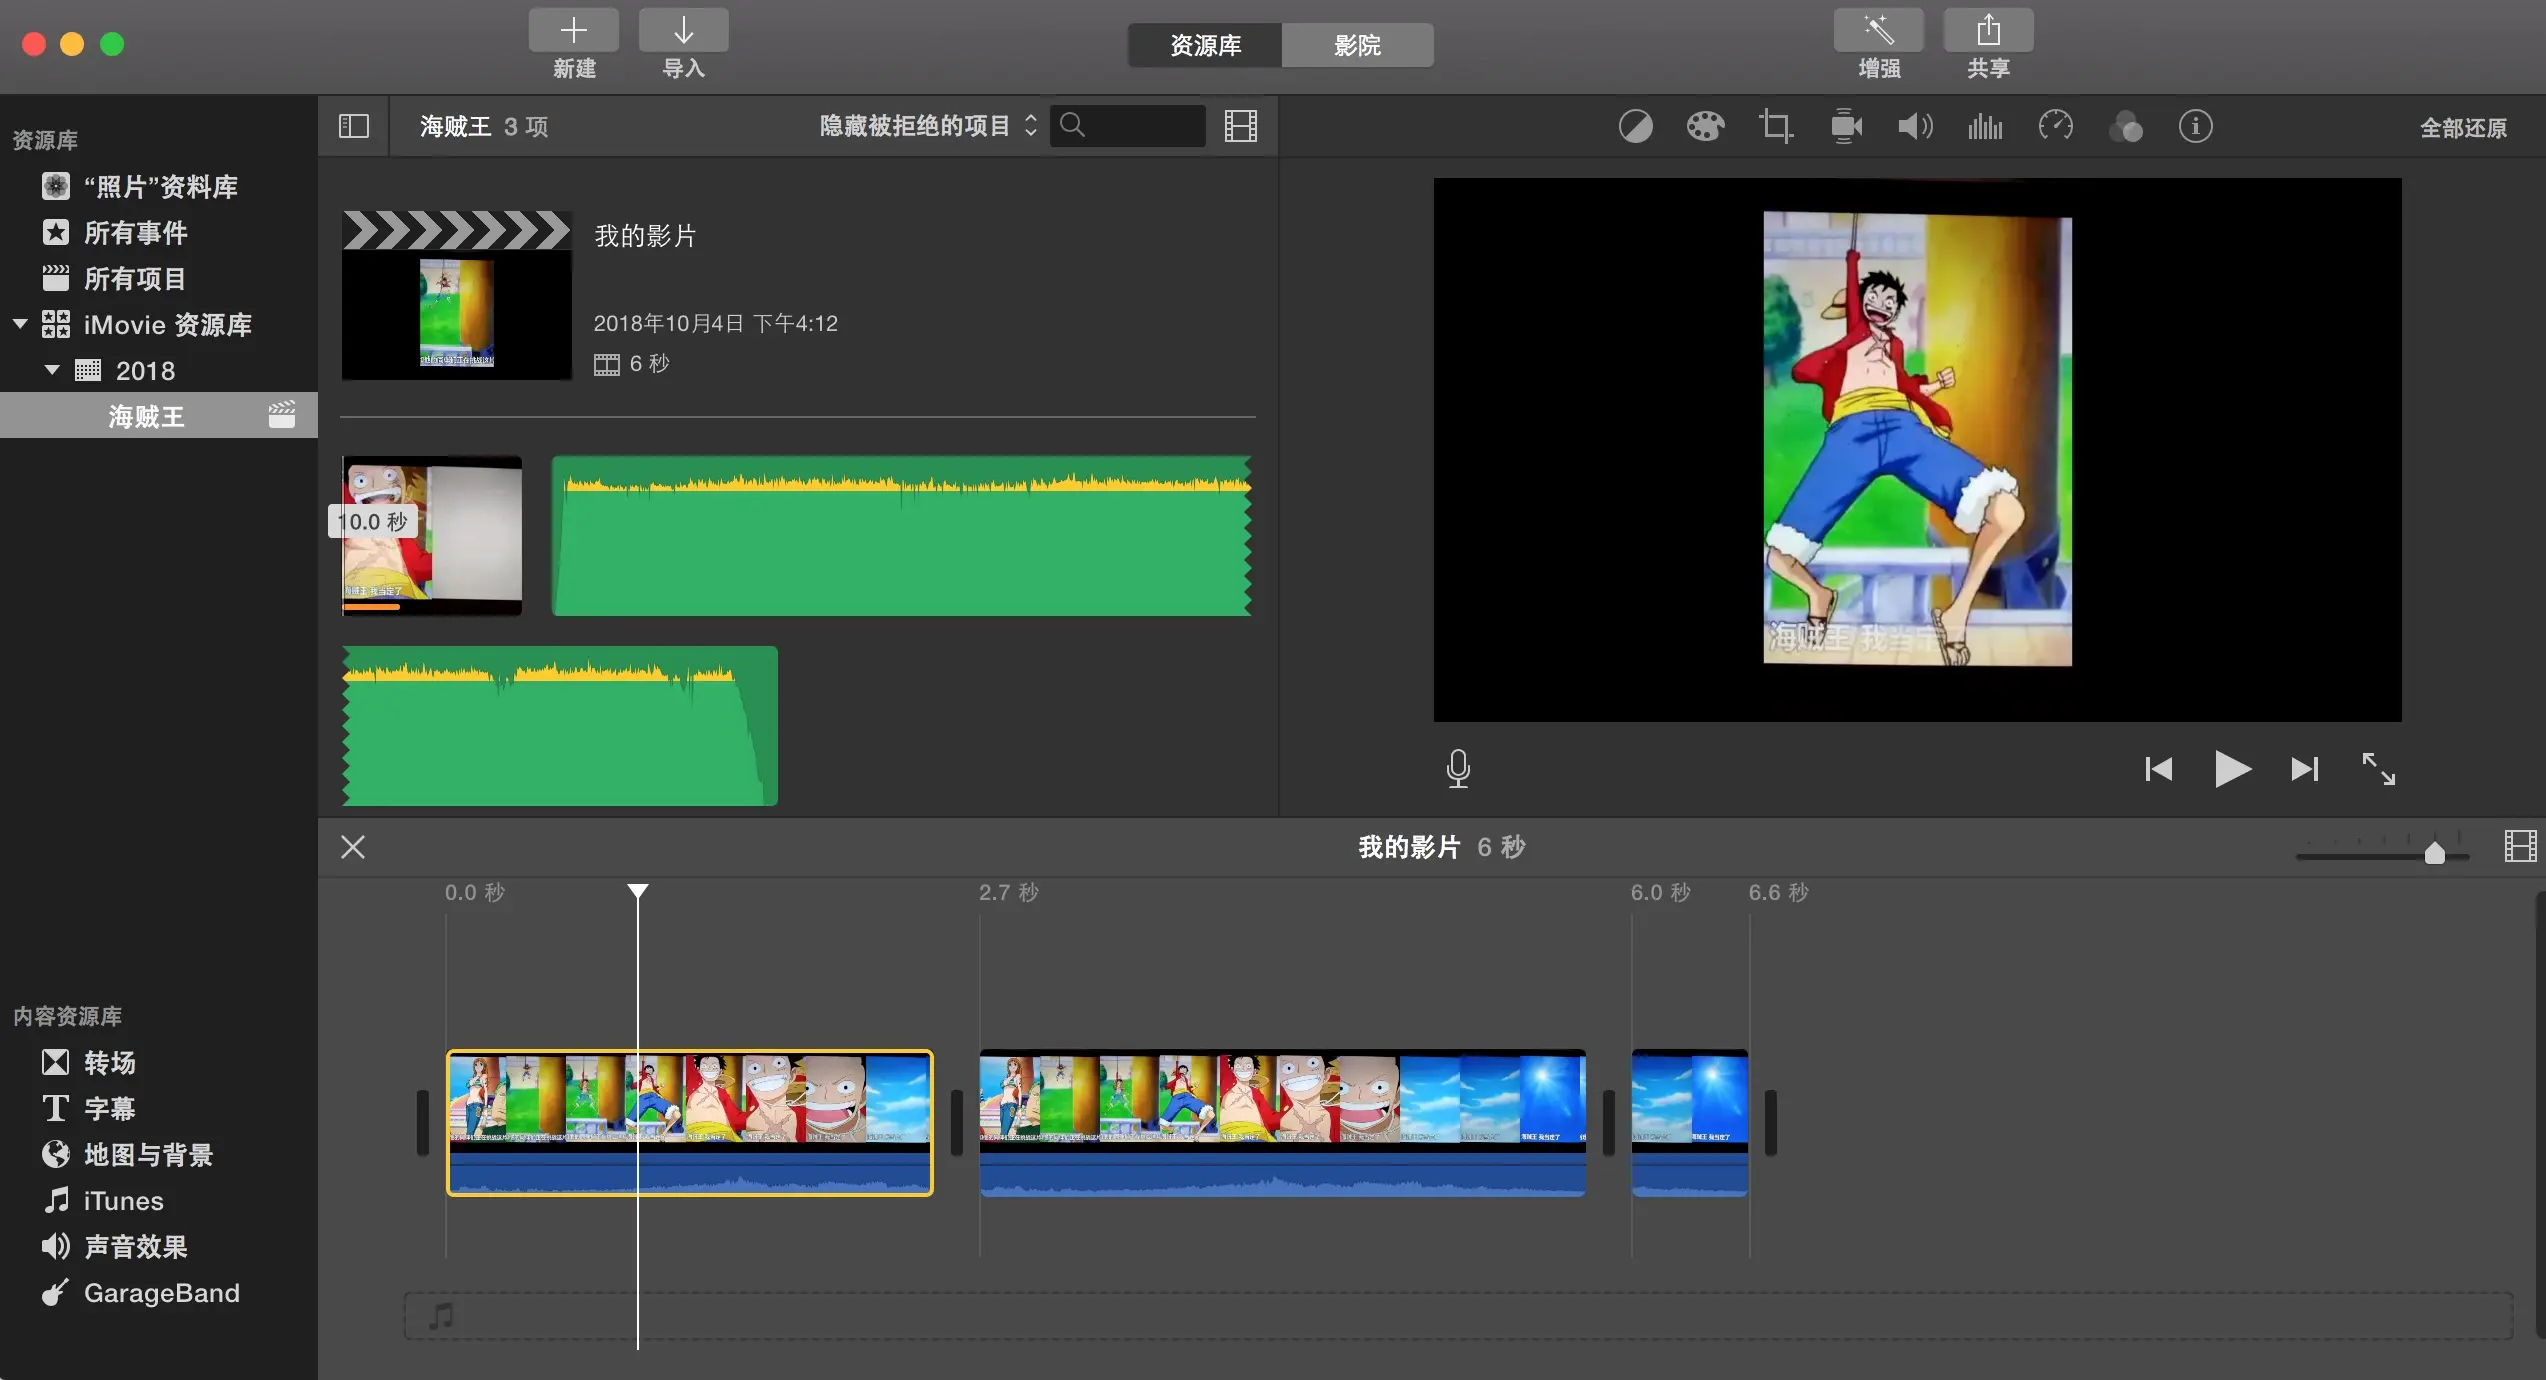Adjust the timeline zoom slider
This screenshot has height=1380, width=2546.
click(2434, 853)
